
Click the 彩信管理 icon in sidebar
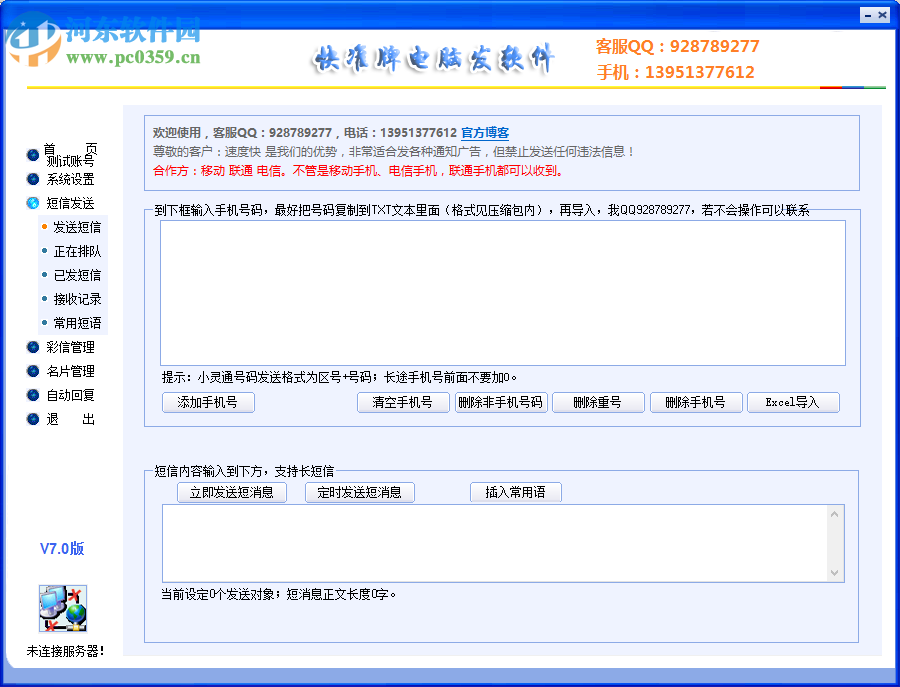coord(31,347)
